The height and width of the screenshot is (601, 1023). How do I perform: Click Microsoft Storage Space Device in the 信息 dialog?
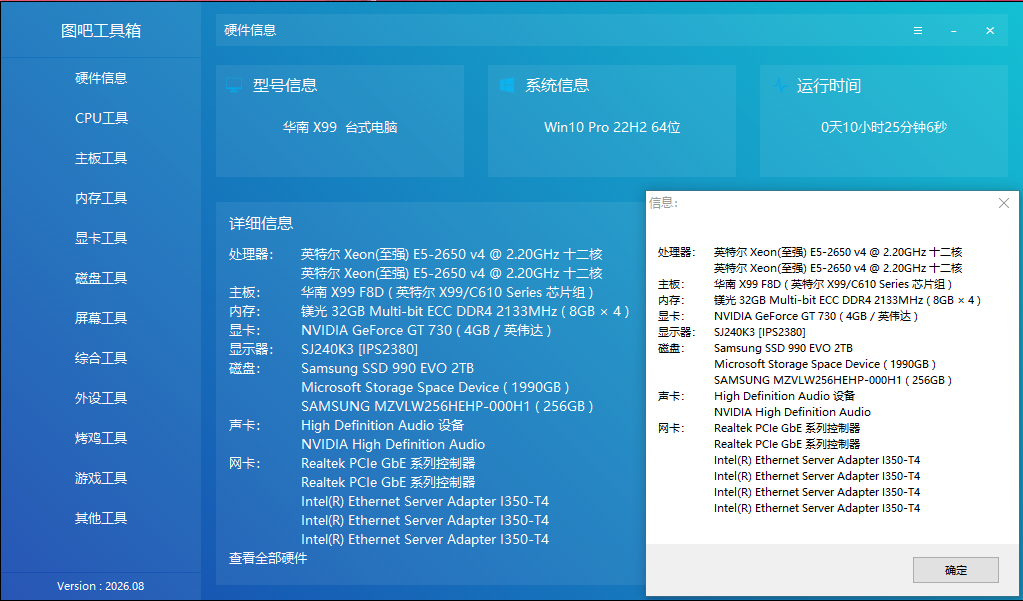[x=825, y=364]
